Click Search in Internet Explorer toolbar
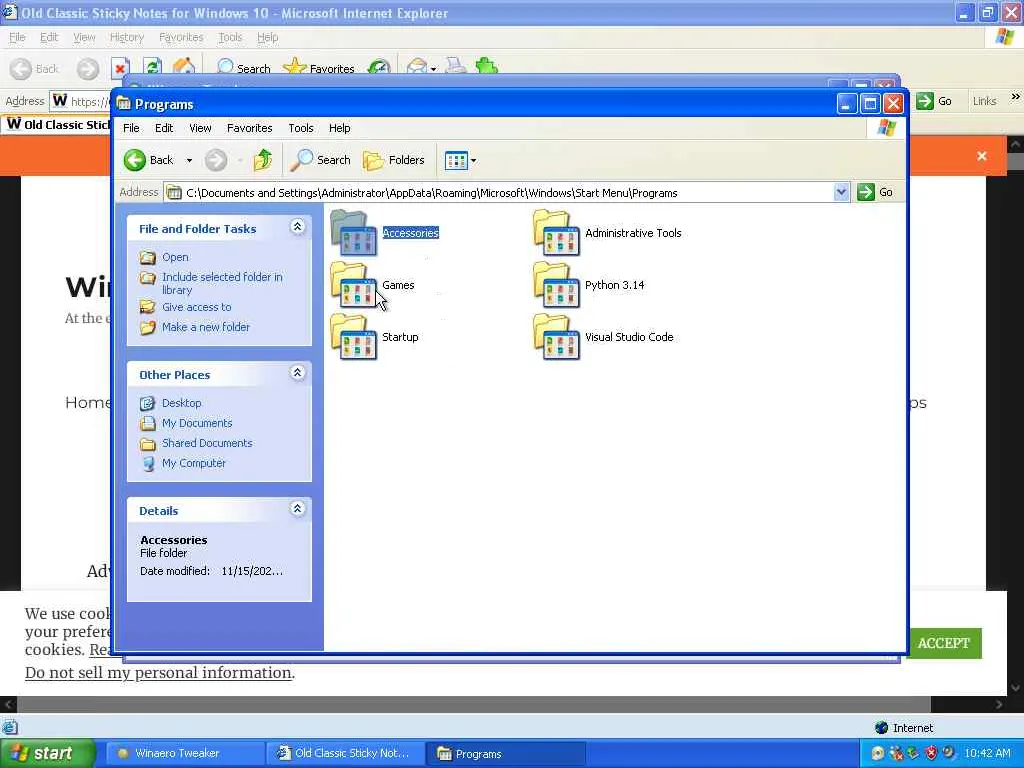The image size is (1024, 768). [x=243, y=68]
